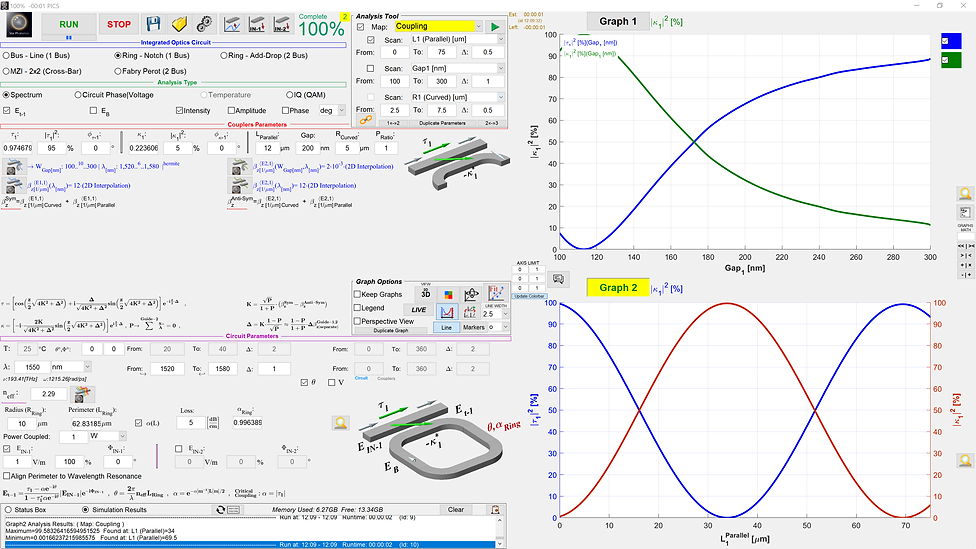Image resolution: width=976 pixels, height=549 pixels.
Task: Select the Graph 1 tab label
Action: [617, 21]
